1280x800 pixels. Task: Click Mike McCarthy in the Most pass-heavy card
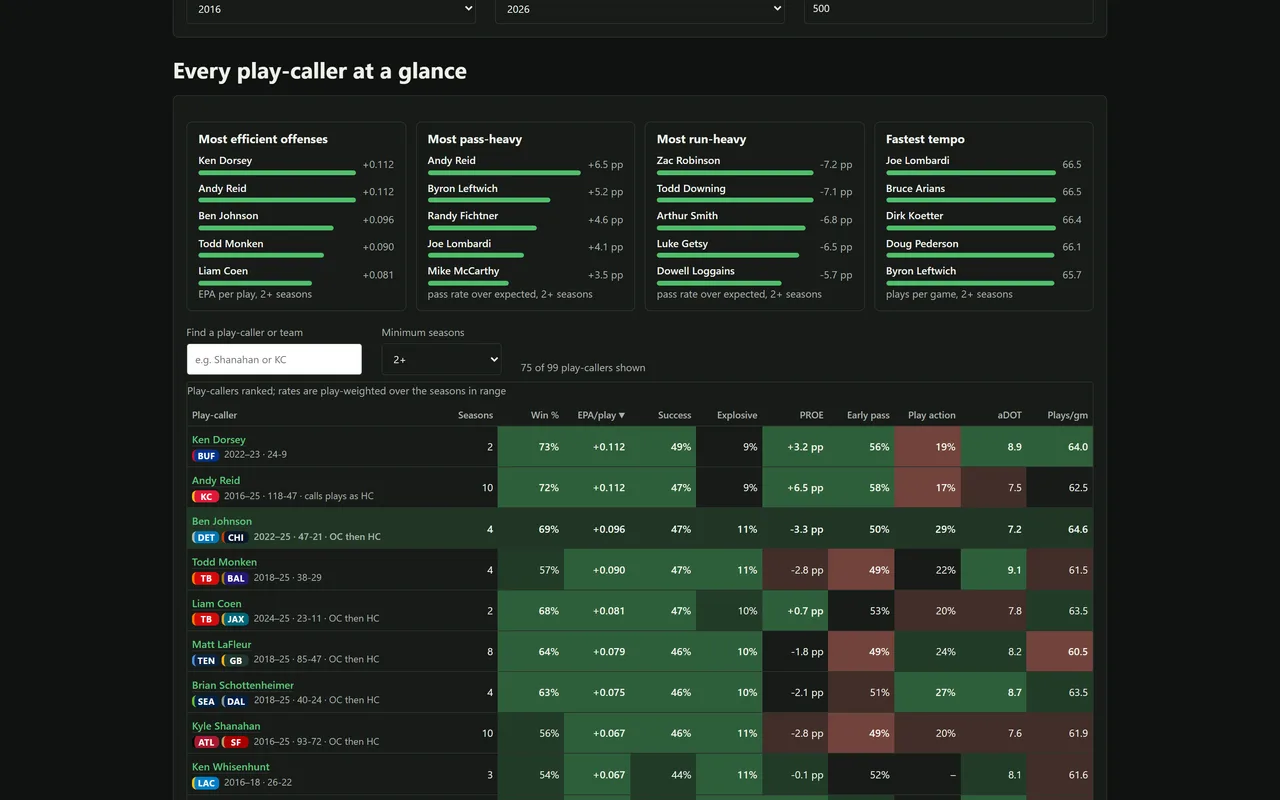coord(464,271)
